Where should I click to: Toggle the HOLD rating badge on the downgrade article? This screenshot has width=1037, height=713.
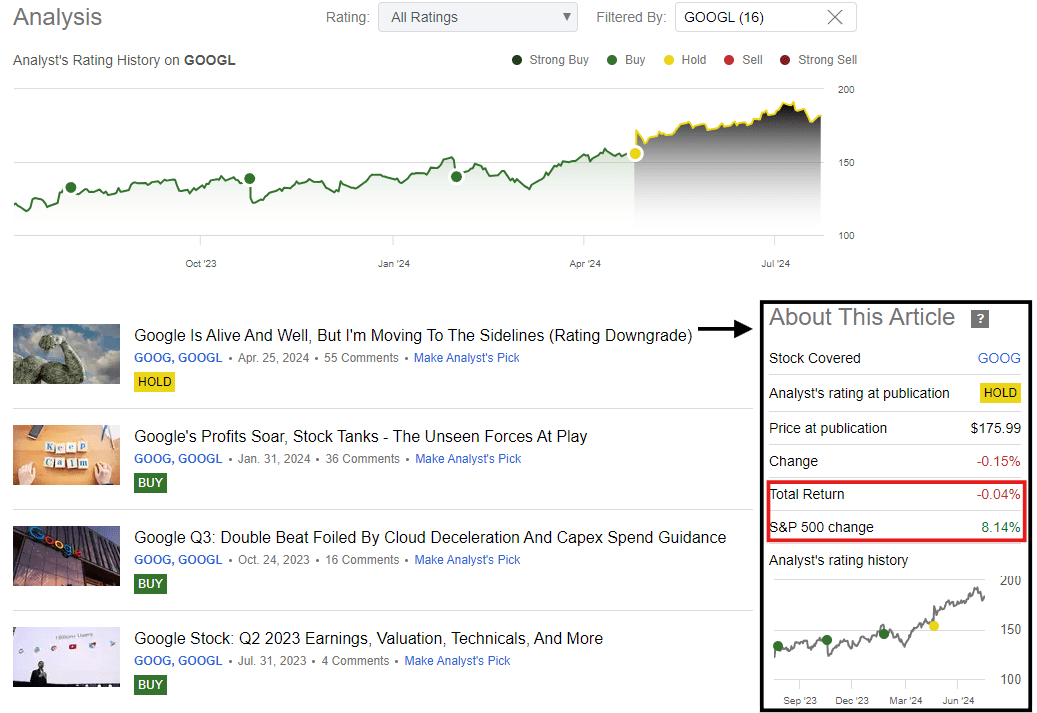(x=154, y=381)
